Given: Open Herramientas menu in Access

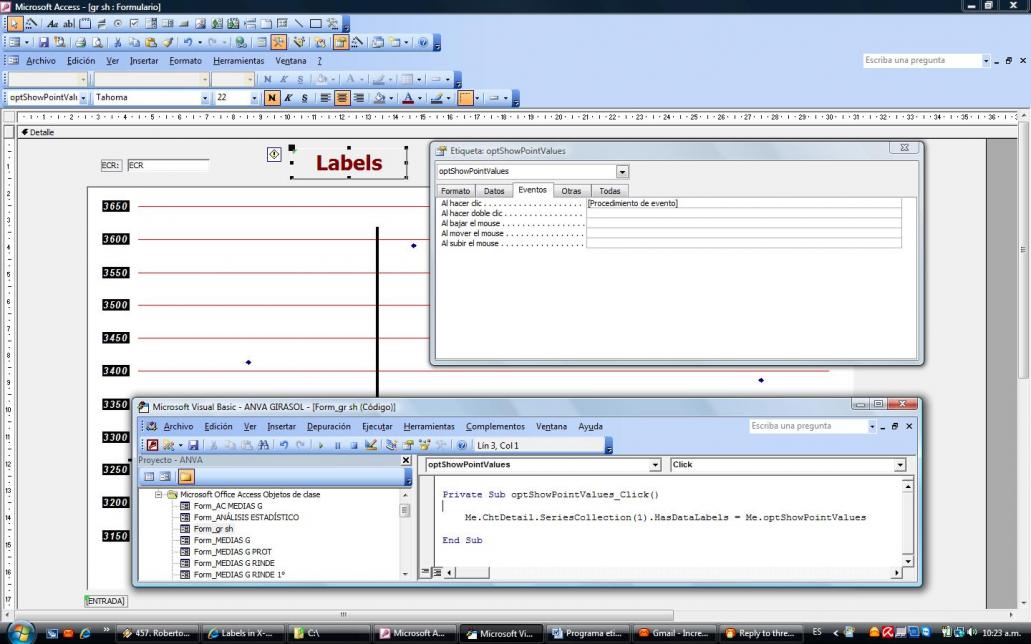Looking at the screenshot, I should click(x=239, y=61).
